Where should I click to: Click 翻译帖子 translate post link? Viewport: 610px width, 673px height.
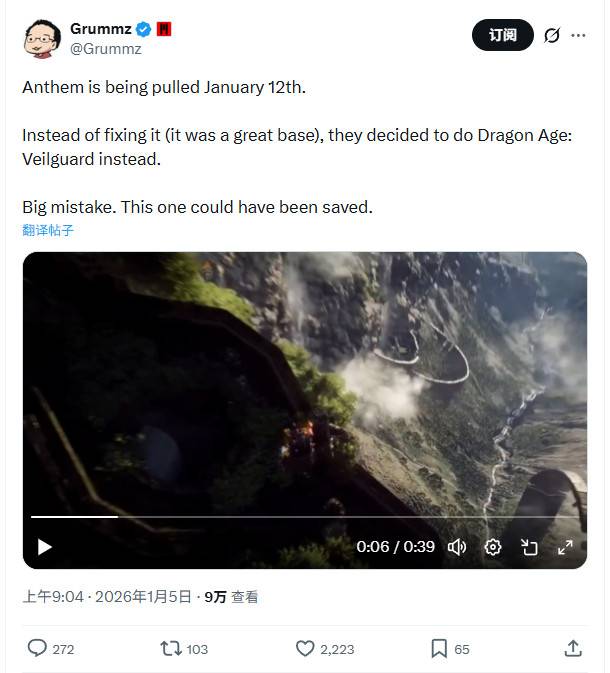coord(48,230)
